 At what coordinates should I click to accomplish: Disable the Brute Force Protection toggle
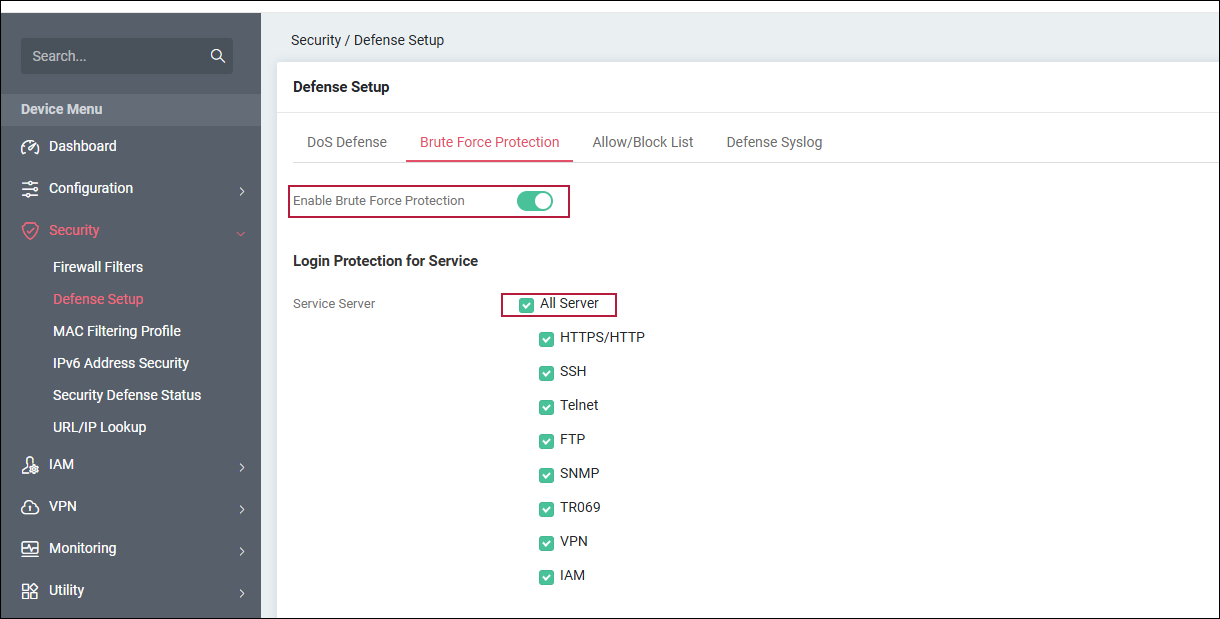(535, 201)
